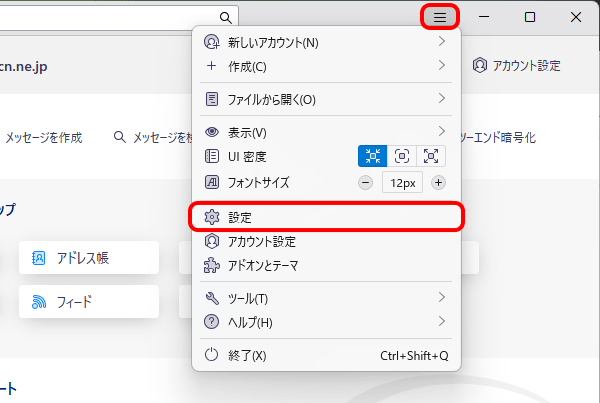Select touch UI density option

pos(431,156)
